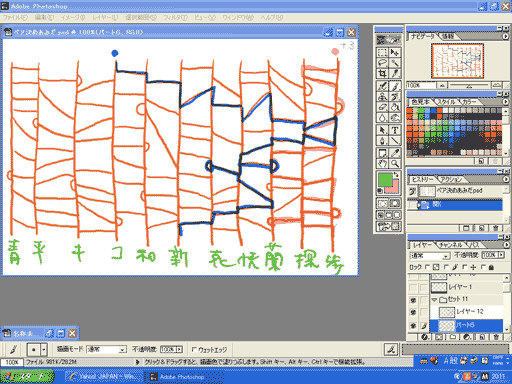Click the swap foreground/background colors arrow
The height and width of the screenshot is (384, 512).
[396, 174]
